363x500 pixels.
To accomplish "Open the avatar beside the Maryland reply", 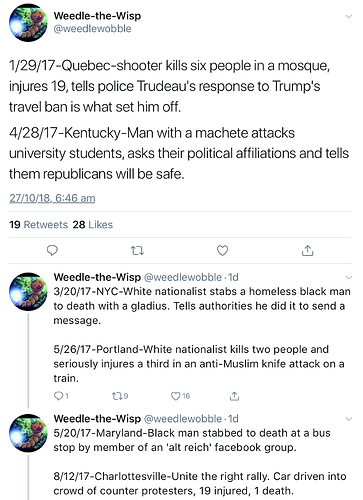I will coord(28,433).
